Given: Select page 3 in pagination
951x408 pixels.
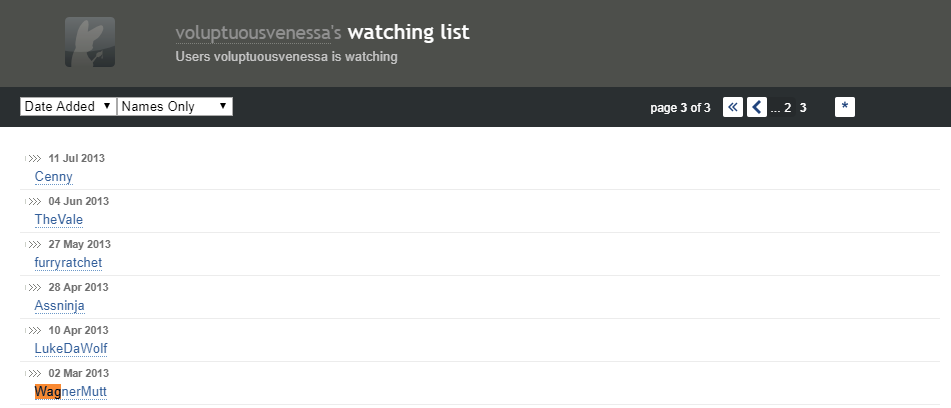Looking at the screenshot, I should pyautogui.click(x=803, y=108).
